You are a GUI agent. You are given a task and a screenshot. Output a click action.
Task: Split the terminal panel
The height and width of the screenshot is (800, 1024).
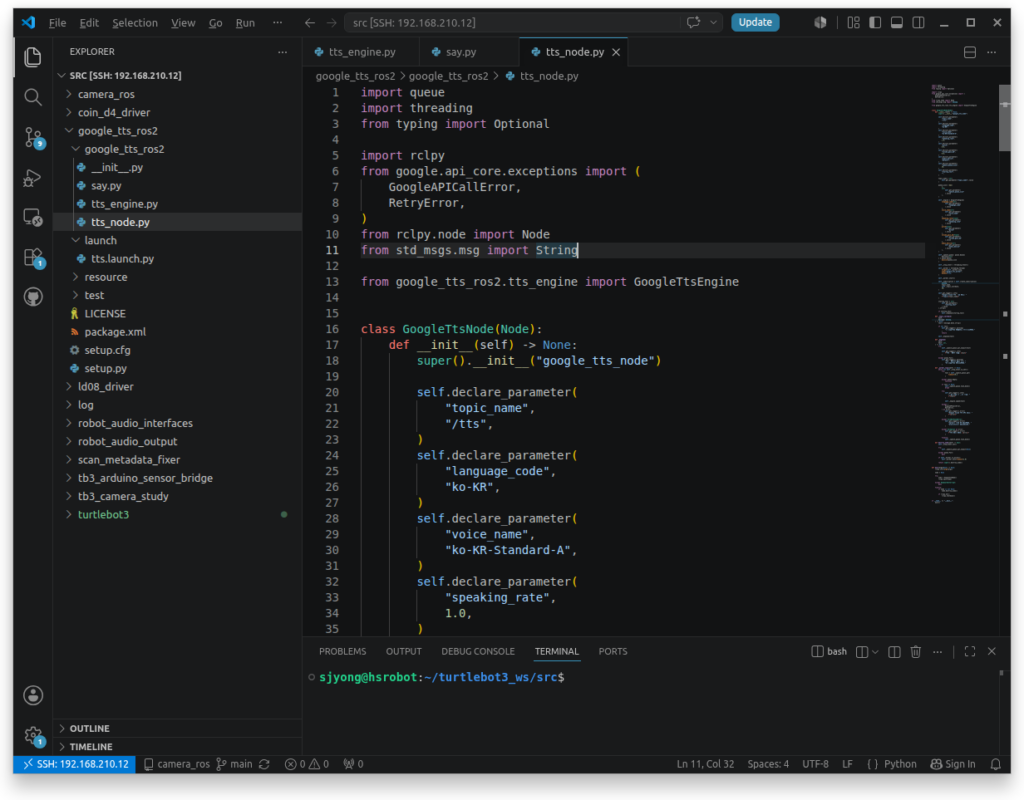pyautogui.click(x=894, y=652)
